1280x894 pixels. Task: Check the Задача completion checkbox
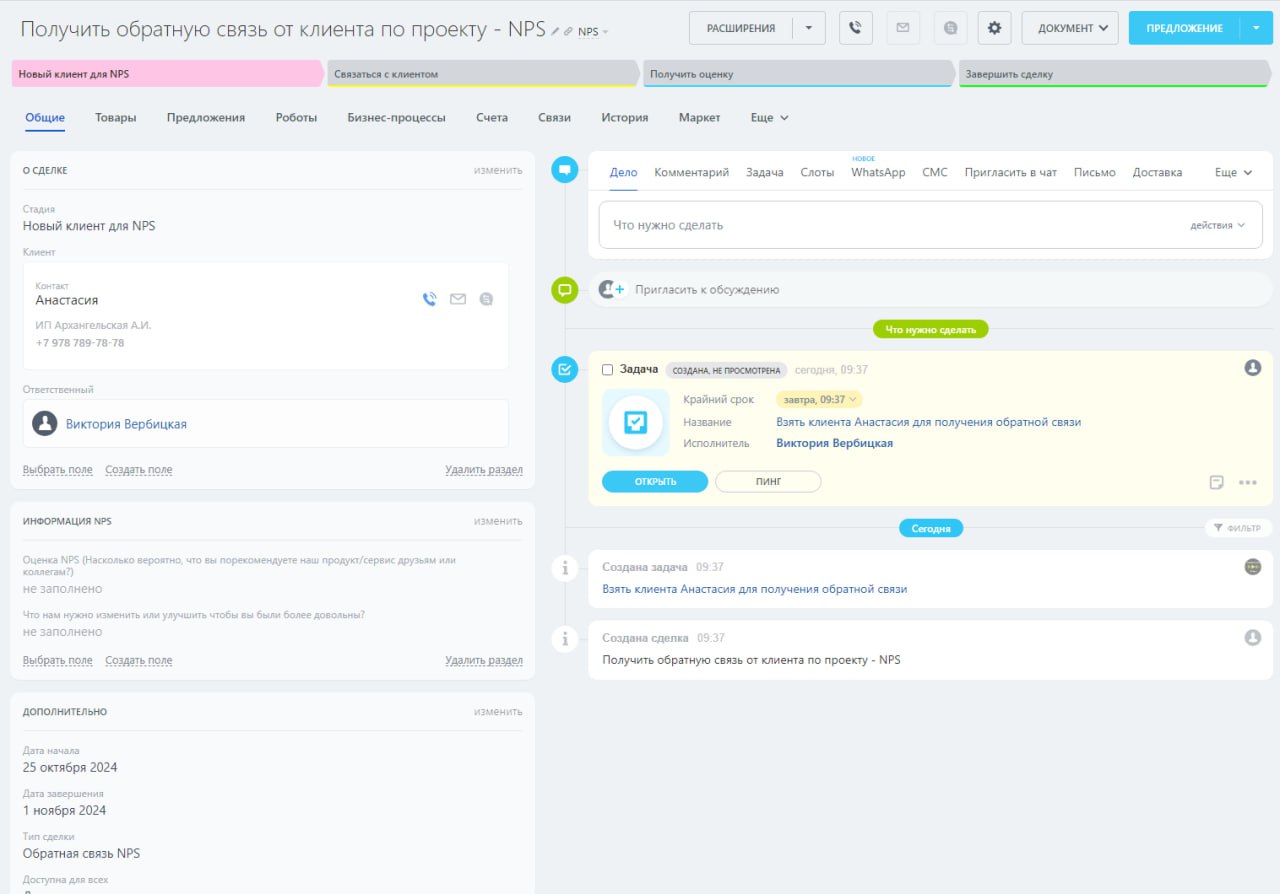click(x=607, y=370)
